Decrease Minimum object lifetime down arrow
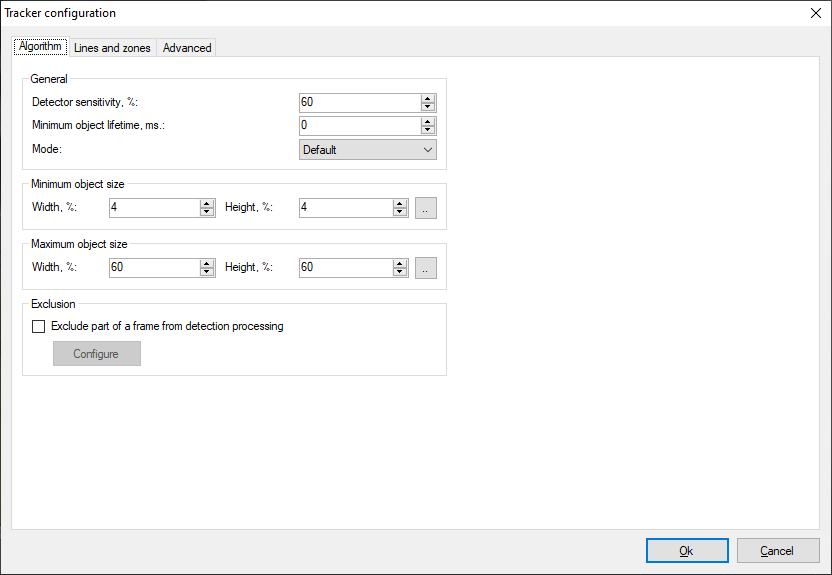 point(428,130)
